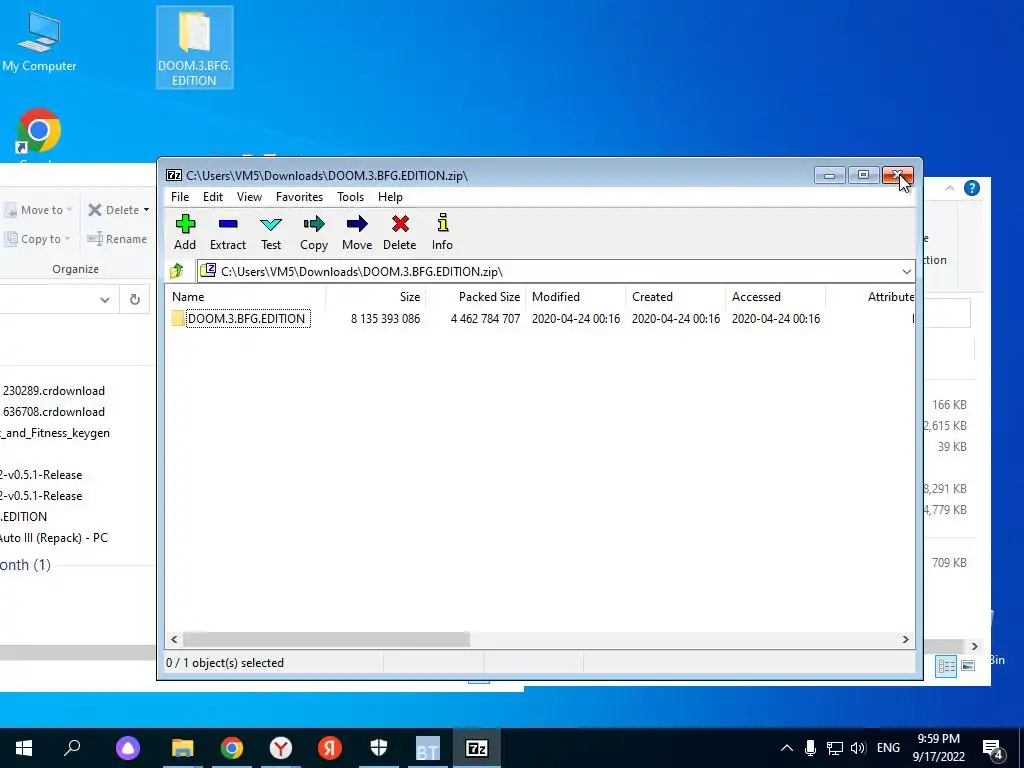Open Explorer Help question mark icon
Viewport: 1024px width, 768px height.
tap(972, 188)
